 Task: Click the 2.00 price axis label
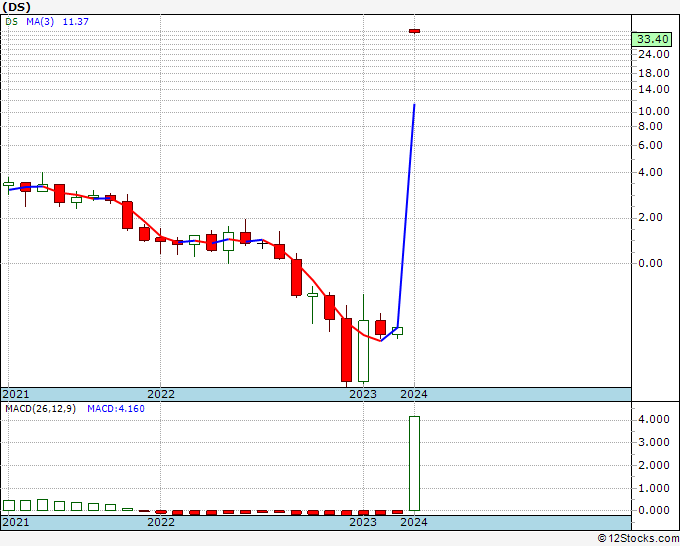(x=651, y=217)
